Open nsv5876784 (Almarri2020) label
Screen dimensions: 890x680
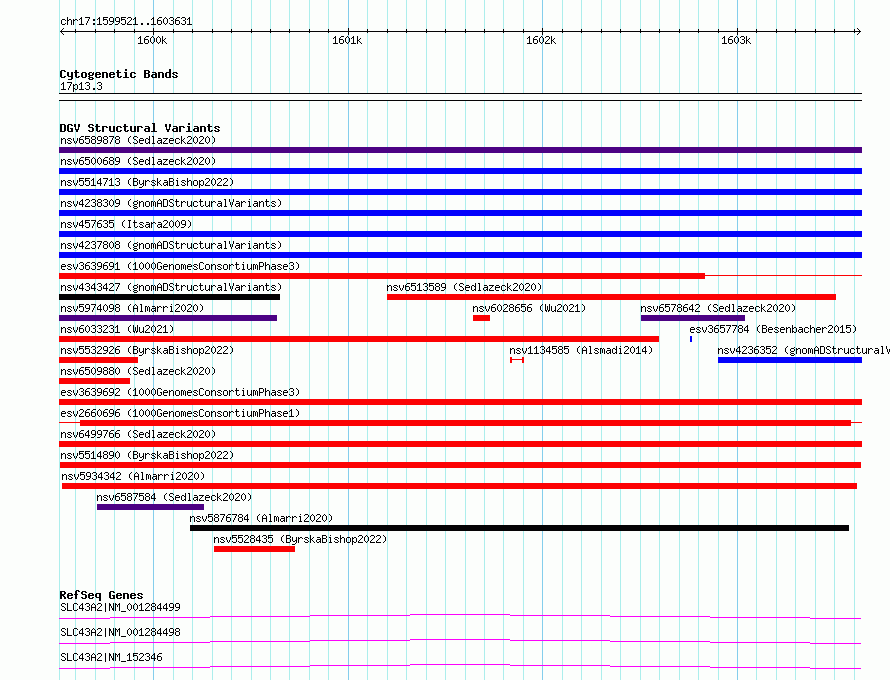click(x=261, y=518)
